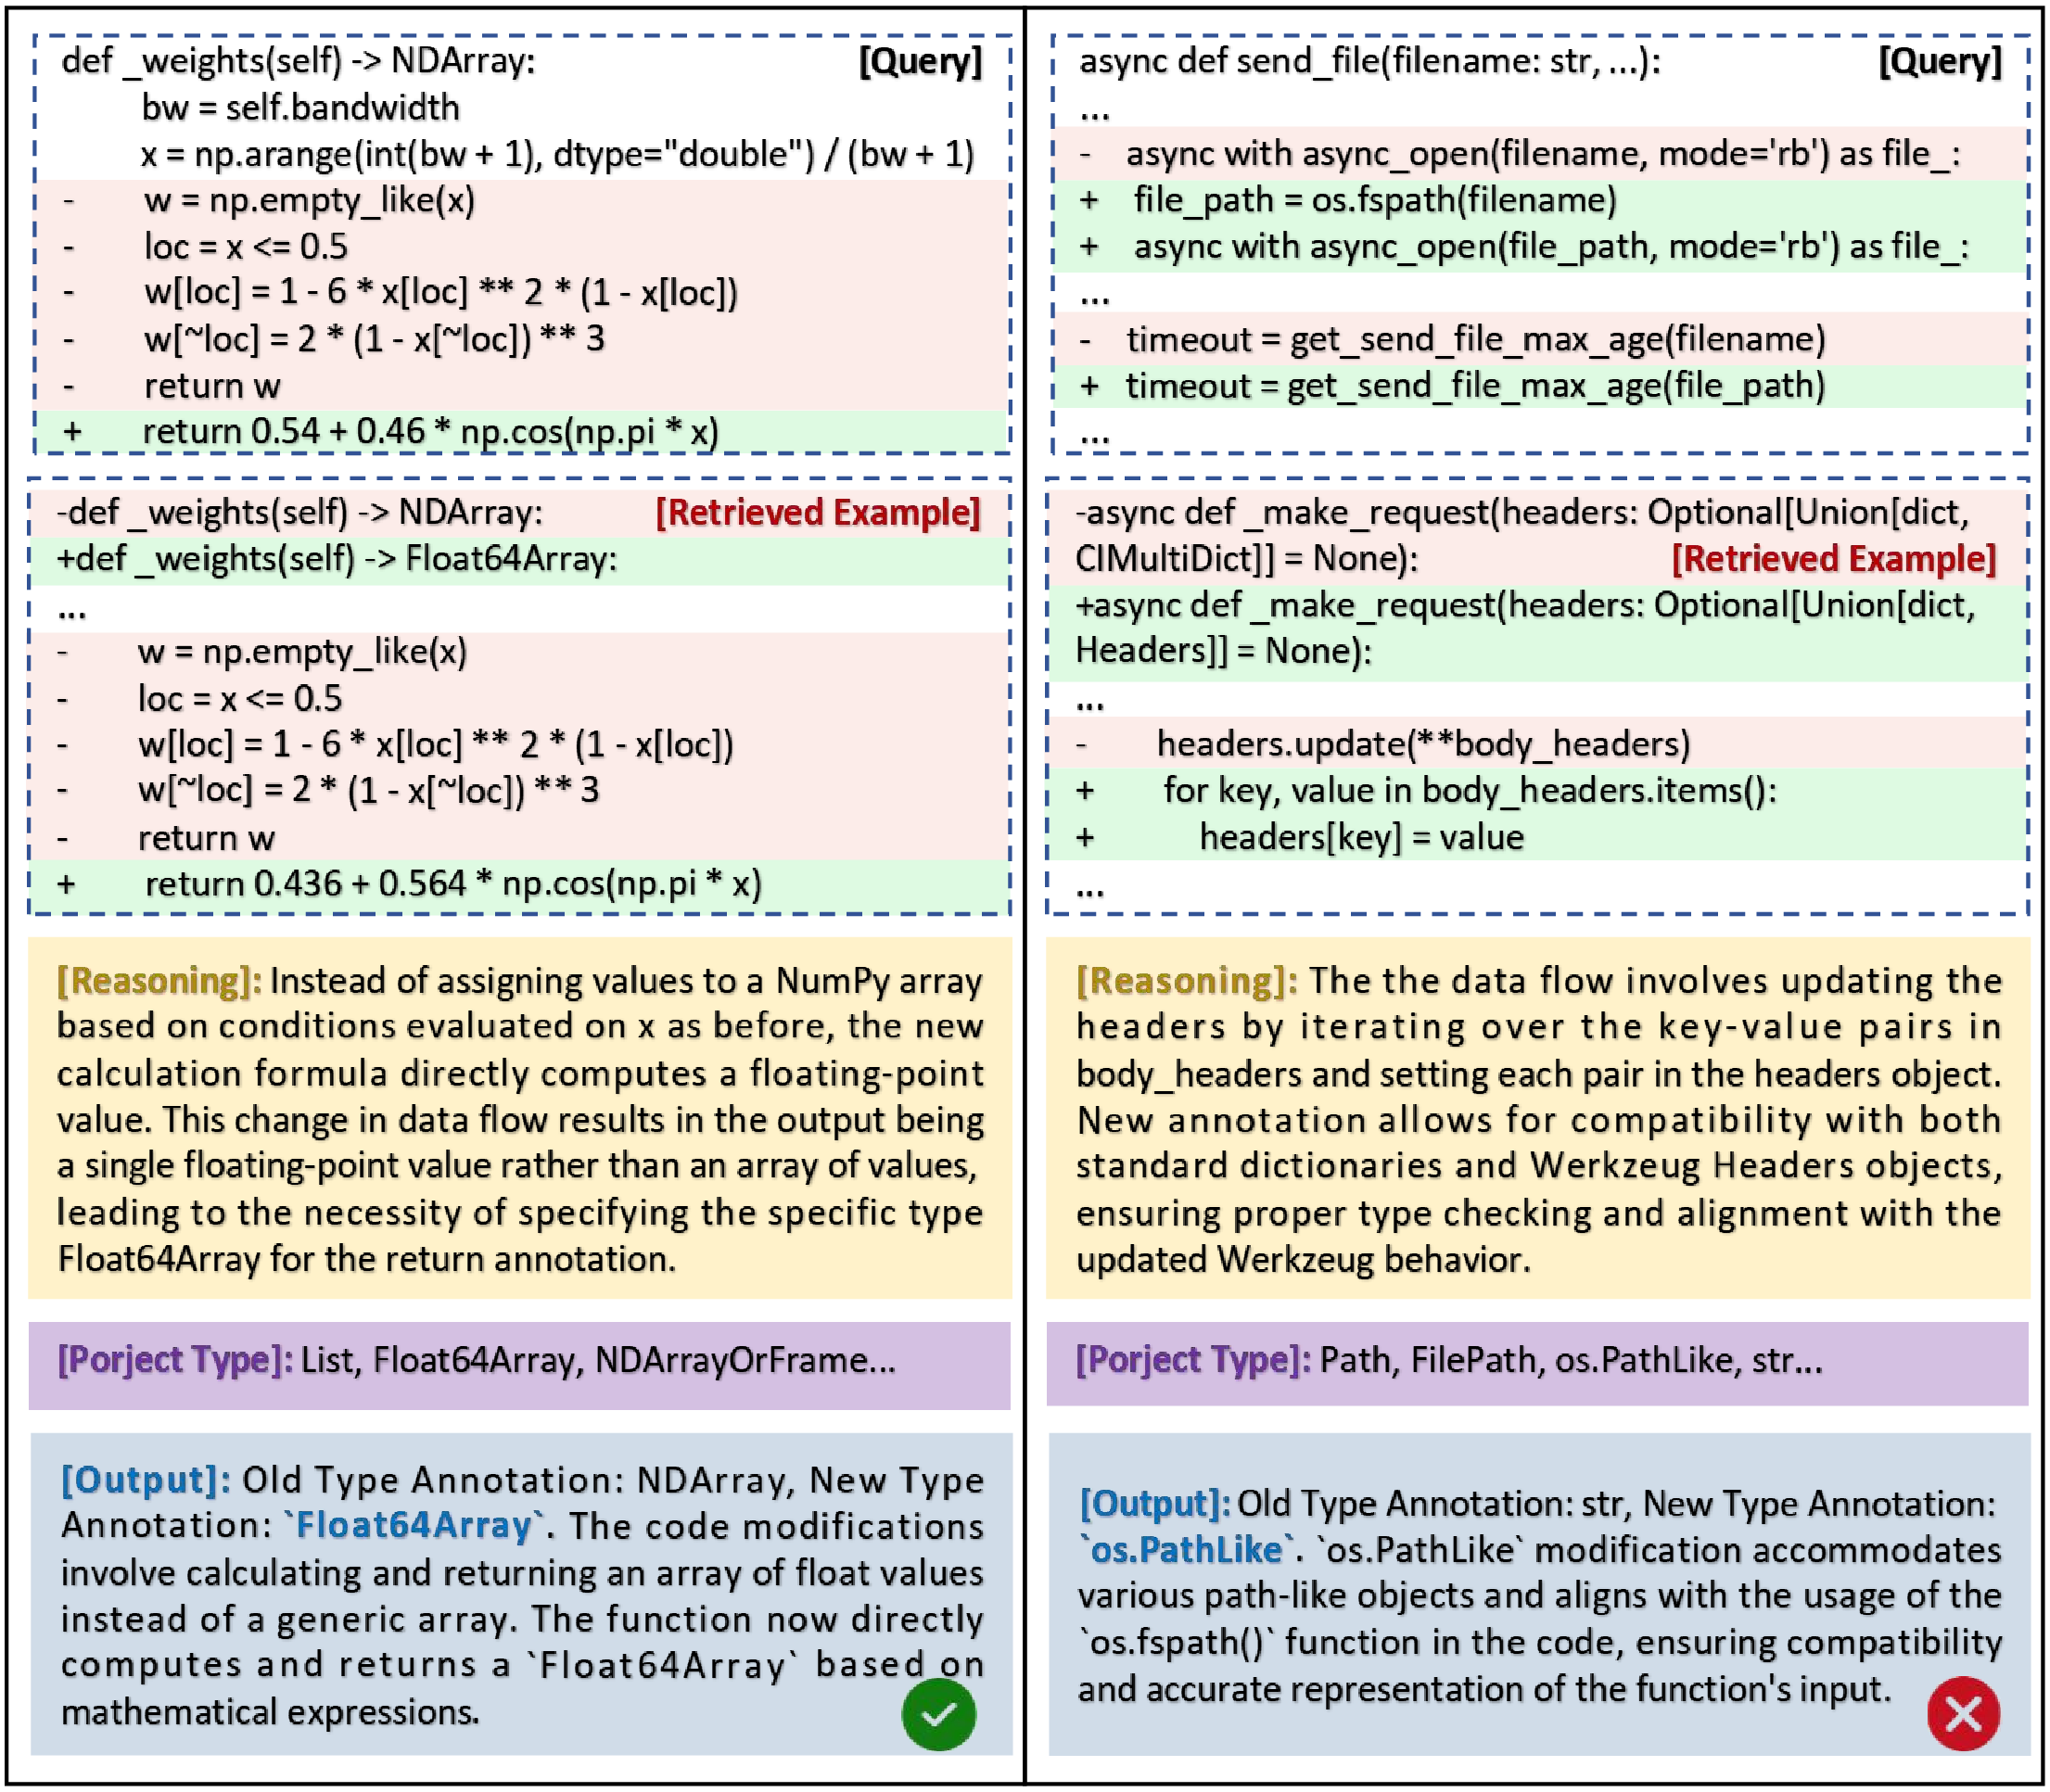Select the removed 'CIMultiDict]] = None):' line
This screenshot has height=1792, width=2050.
tap(1246, 559)
